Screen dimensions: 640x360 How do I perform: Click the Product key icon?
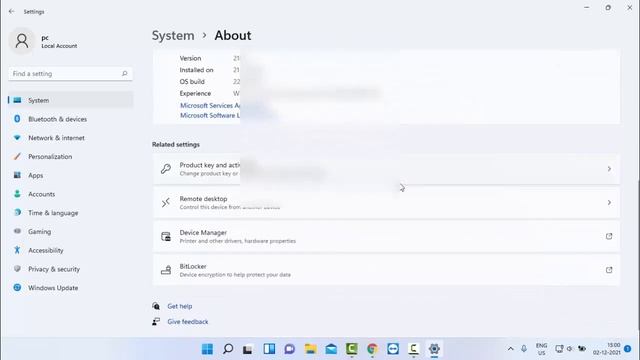pos(166,169)
